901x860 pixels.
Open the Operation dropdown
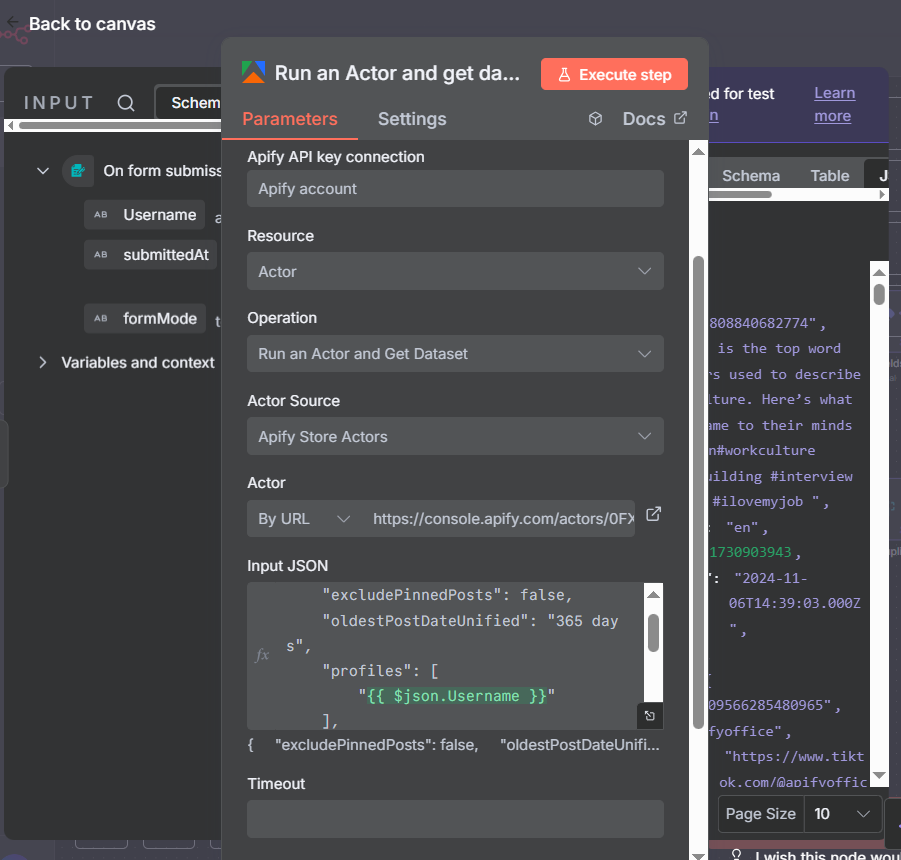click(x=455, y=354)
